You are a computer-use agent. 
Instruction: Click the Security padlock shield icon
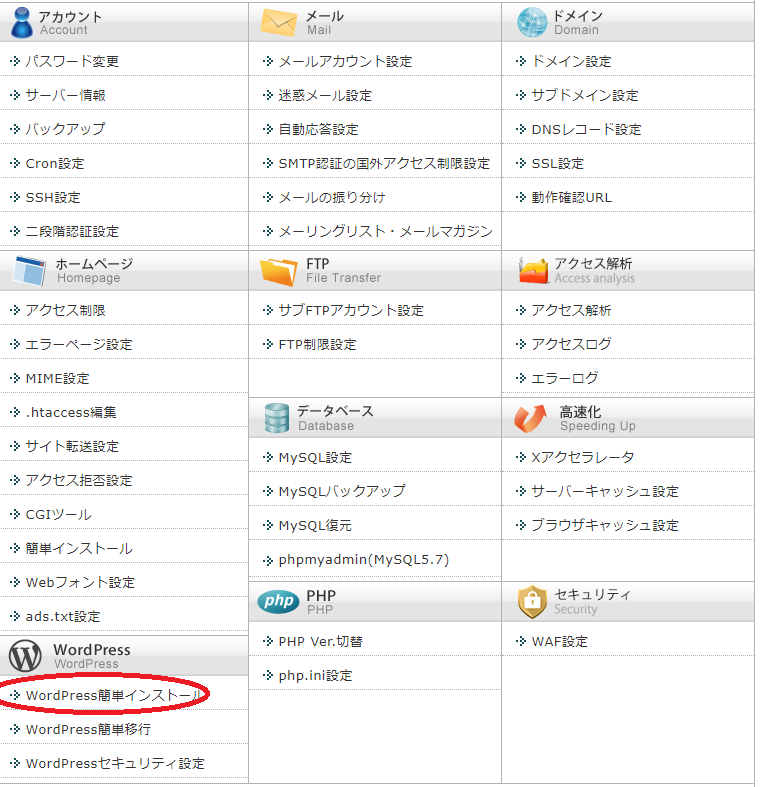tap(533, 601)
